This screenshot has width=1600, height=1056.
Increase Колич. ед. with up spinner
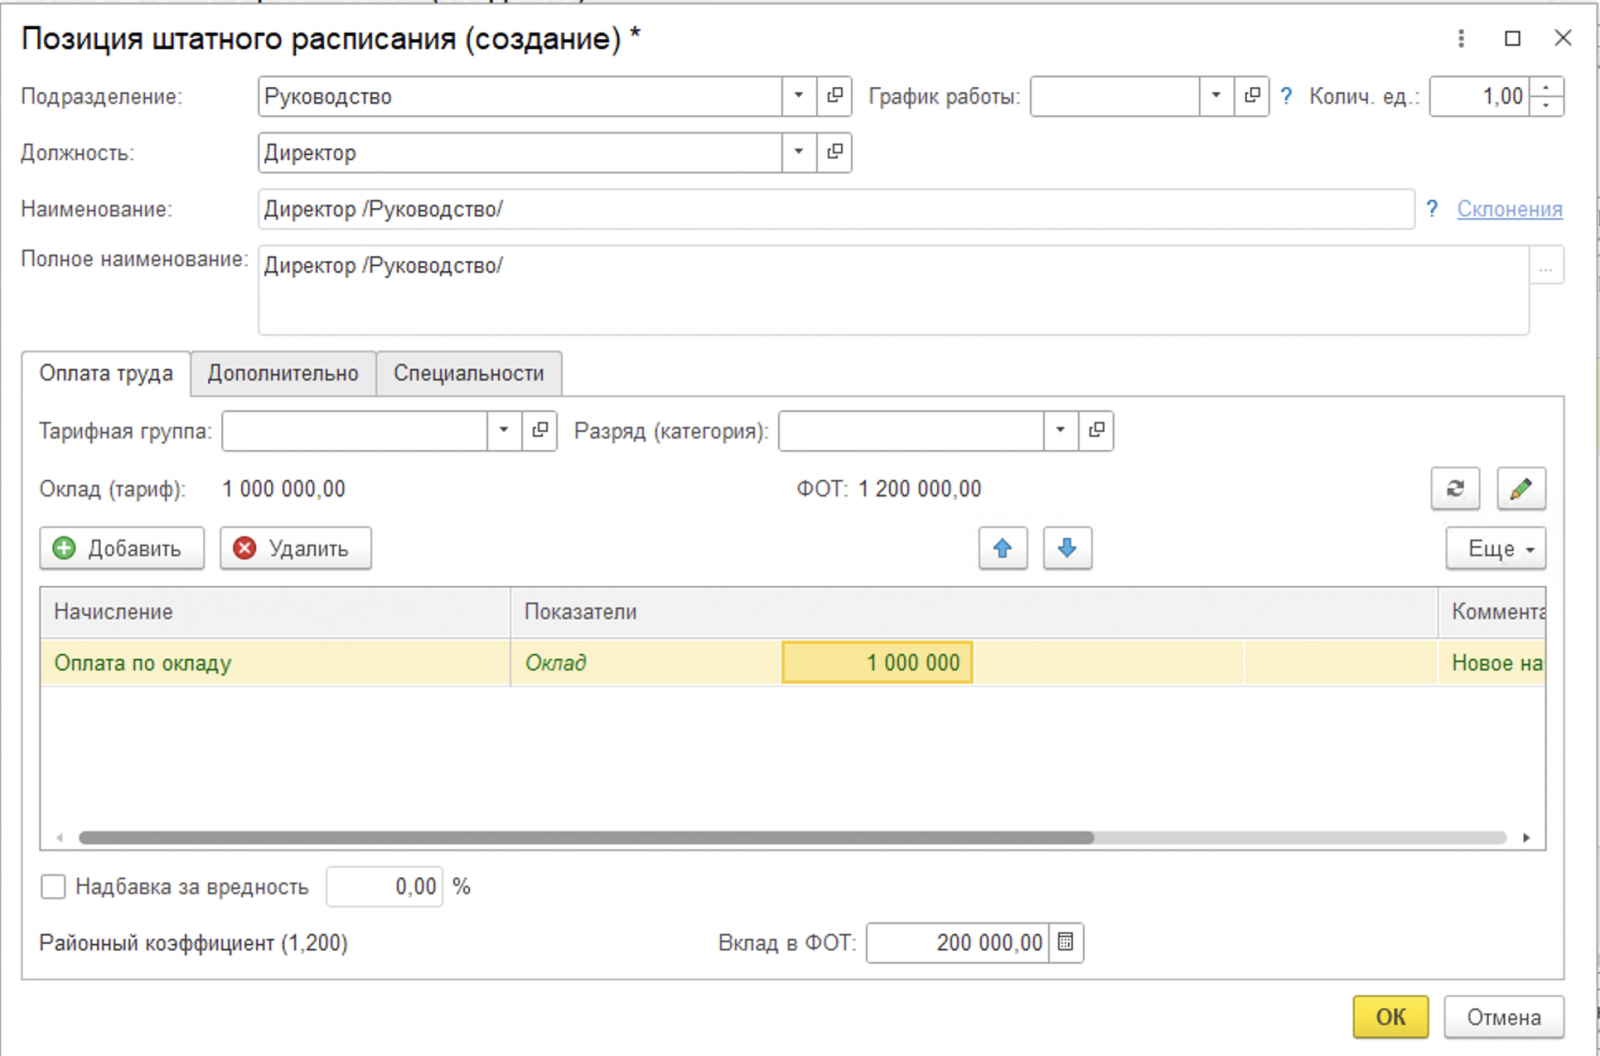pos(1547,88)
